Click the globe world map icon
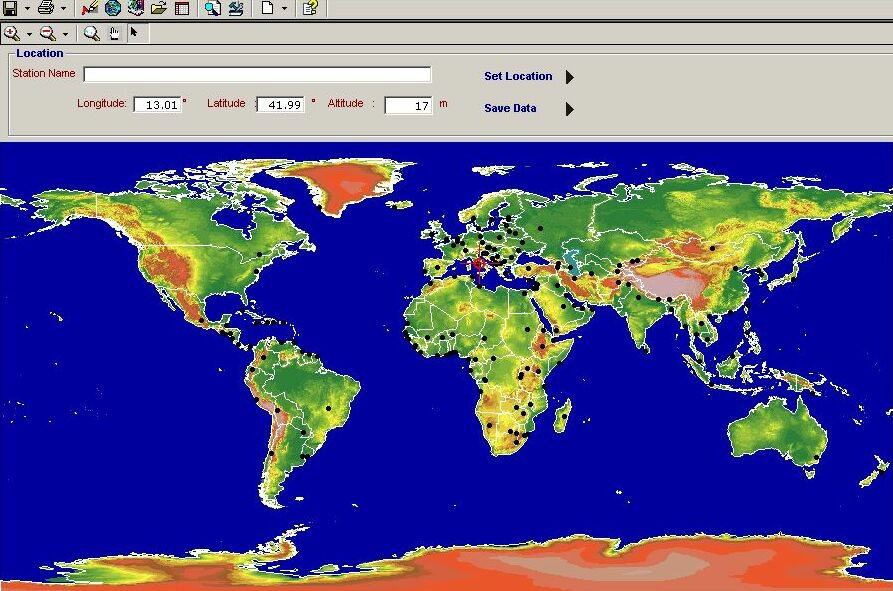 click(112, 10)
